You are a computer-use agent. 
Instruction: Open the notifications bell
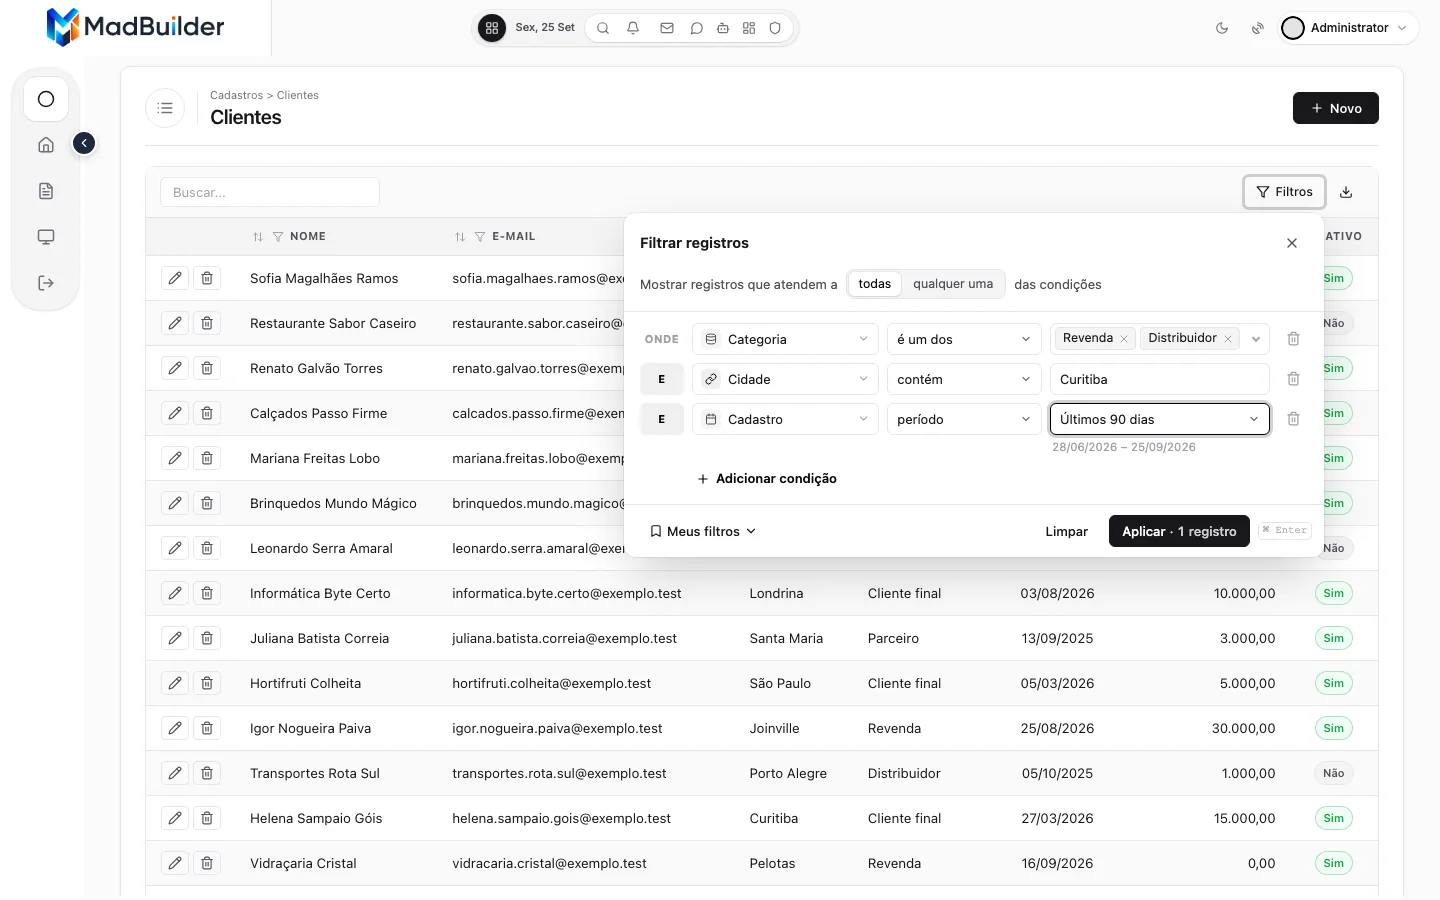(x=633, y=28)
